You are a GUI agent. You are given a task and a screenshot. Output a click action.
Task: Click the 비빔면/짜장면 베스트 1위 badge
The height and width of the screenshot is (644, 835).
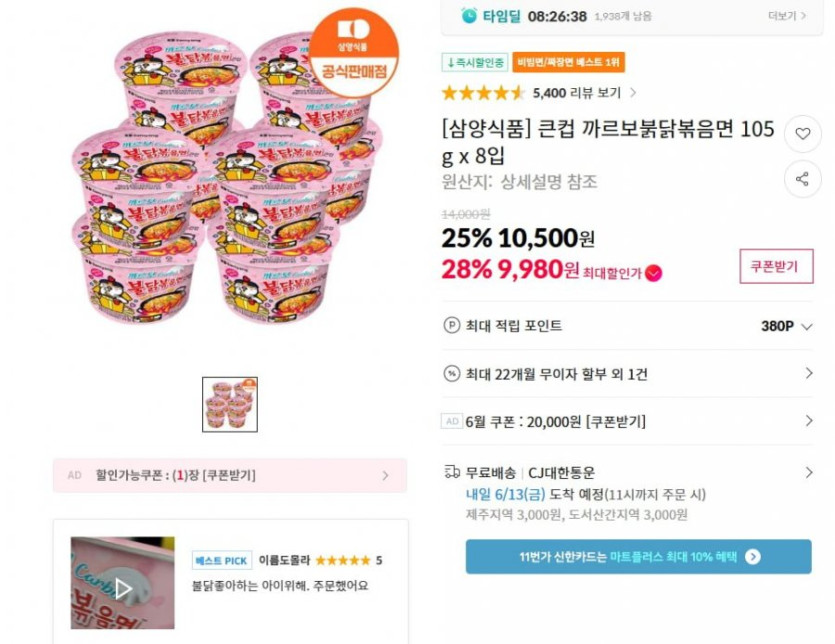(570, 62)
